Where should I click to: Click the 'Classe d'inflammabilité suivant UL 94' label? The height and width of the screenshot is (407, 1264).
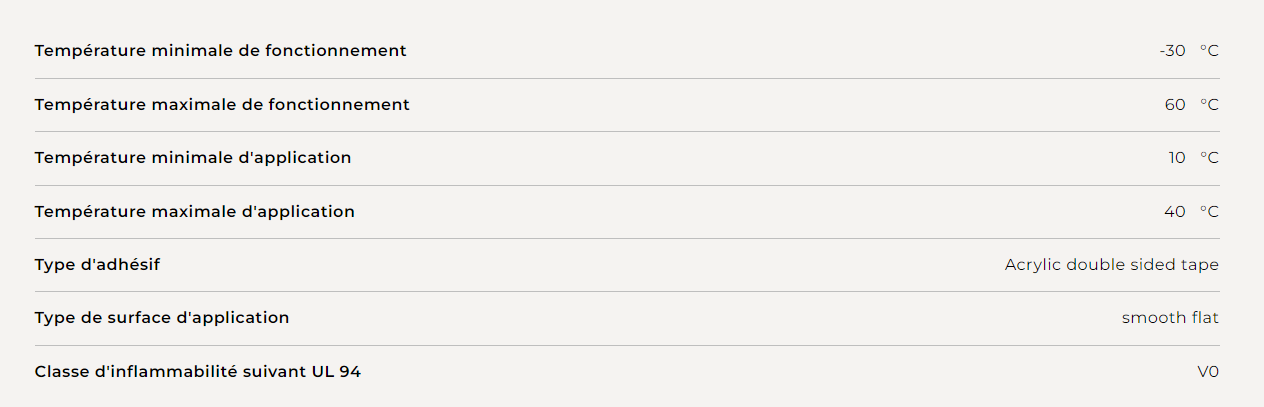(x=198, y=372)
